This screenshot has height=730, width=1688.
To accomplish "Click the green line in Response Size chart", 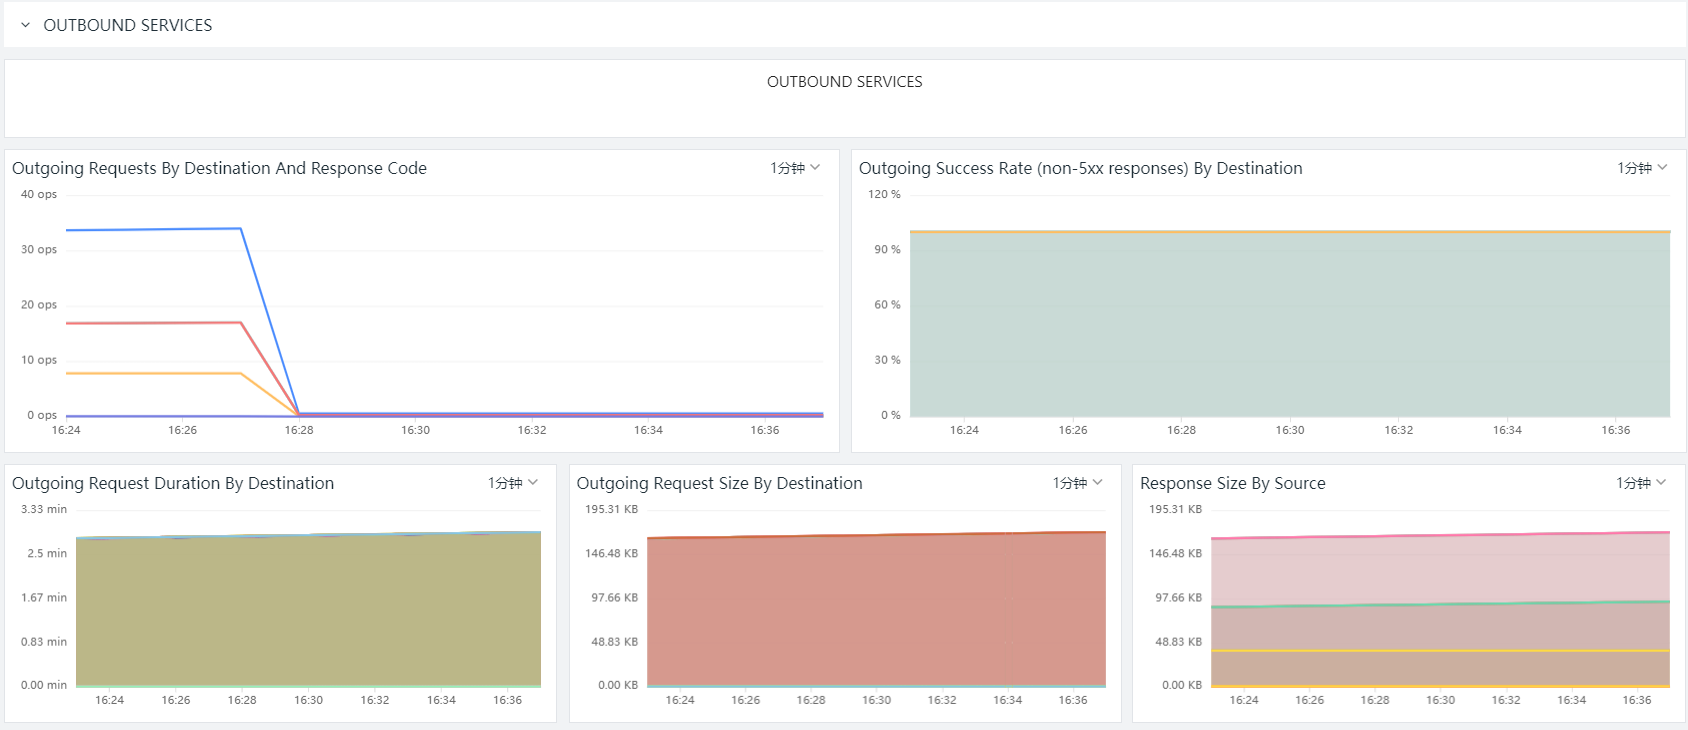I will point(1440,604).
